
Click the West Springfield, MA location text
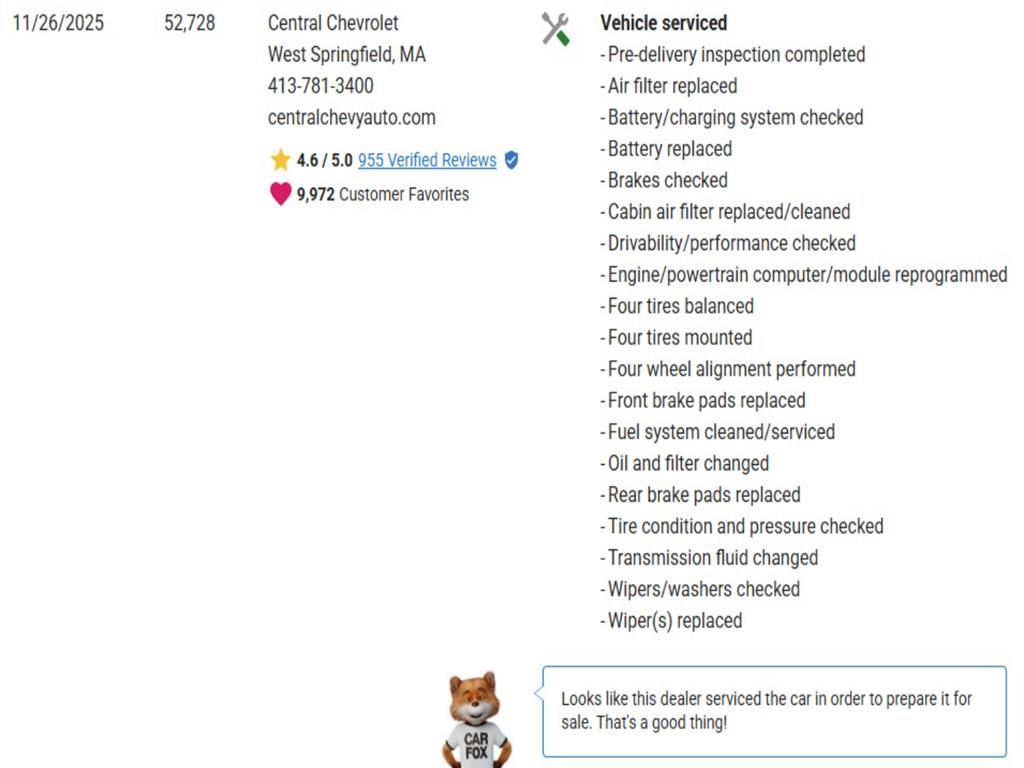coord(346,54)
